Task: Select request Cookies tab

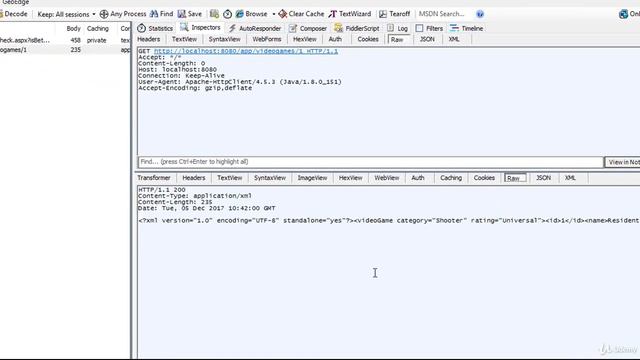Action: [x=368, y=39]
